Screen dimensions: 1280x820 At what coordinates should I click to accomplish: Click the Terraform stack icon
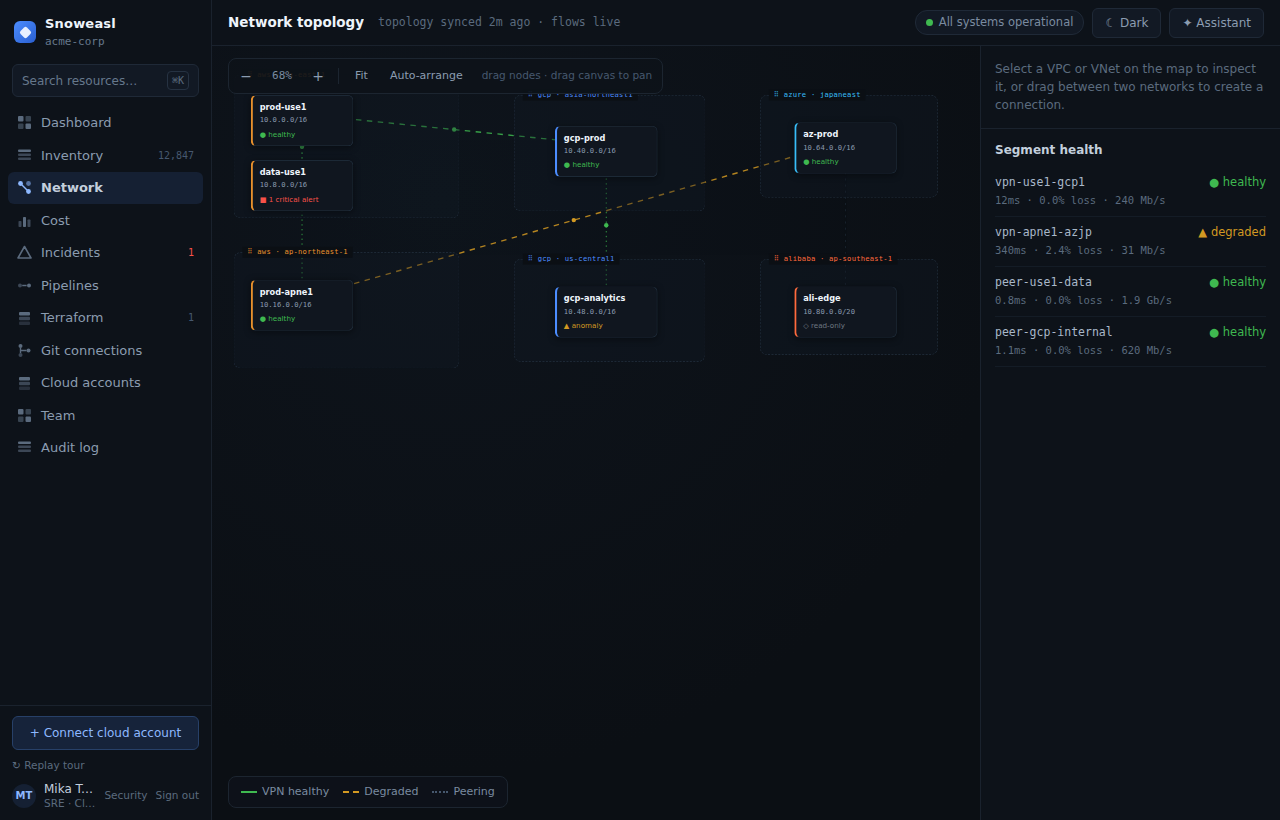point(25,318)
